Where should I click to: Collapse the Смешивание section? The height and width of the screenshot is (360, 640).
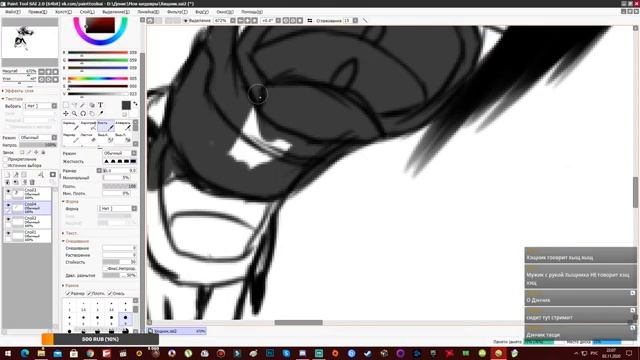[x=76, y=241]
